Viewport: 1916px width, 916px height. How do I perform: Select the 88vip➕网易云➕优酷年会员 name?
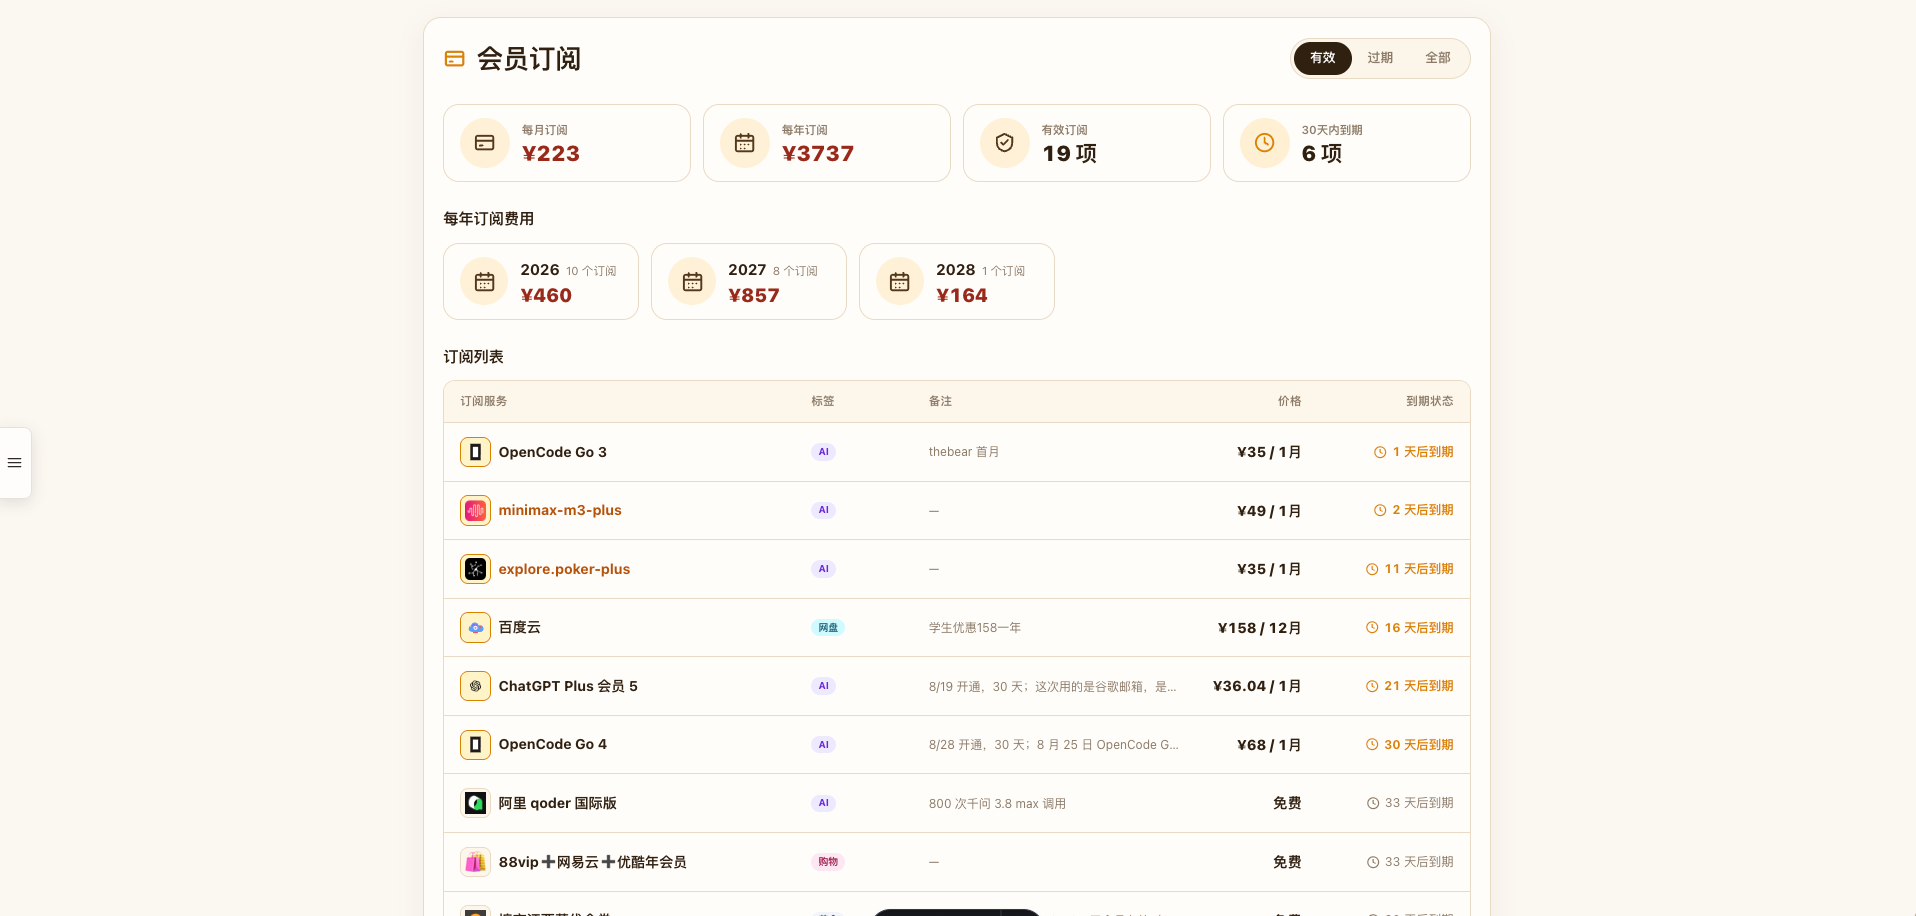coord(593,862)
